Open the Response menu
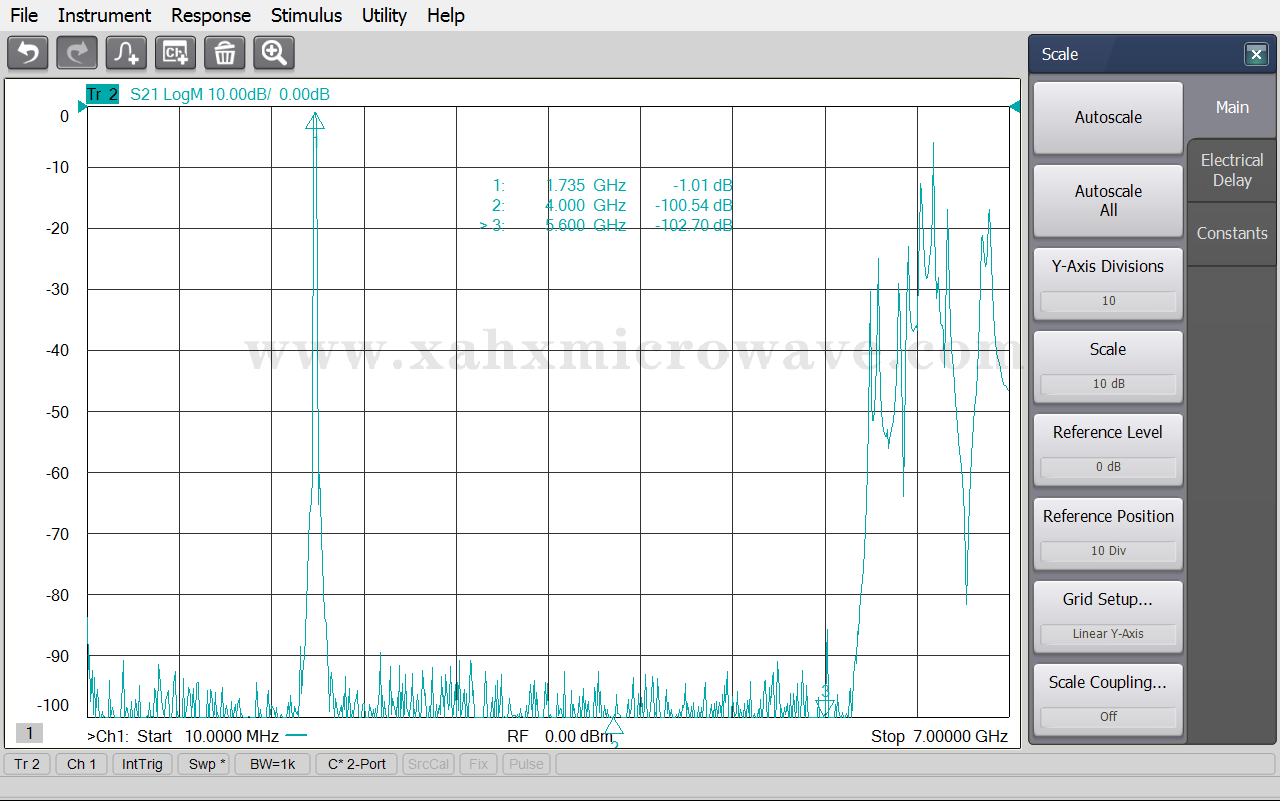1280x801 pixels. 210,15
